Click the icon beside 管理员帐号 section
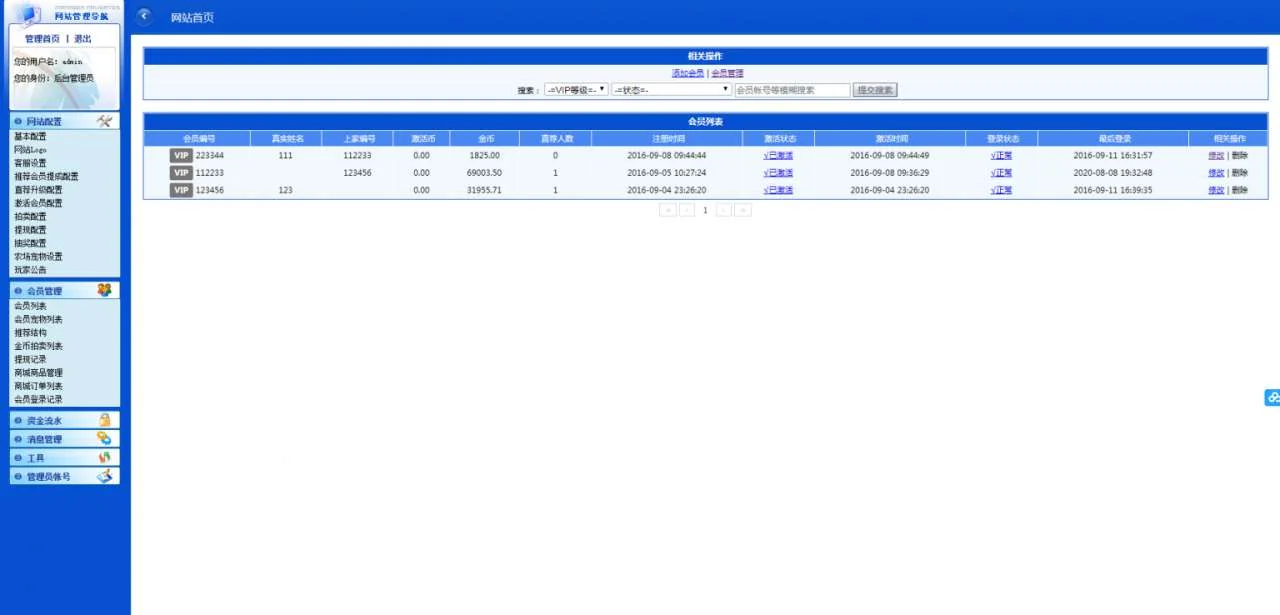 click(x=104, y=476)
